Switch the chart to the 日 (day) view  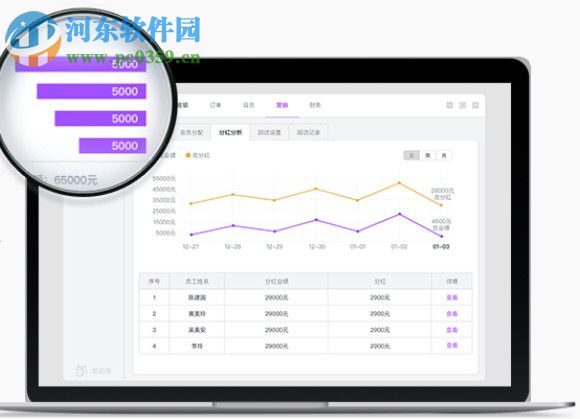411,155
